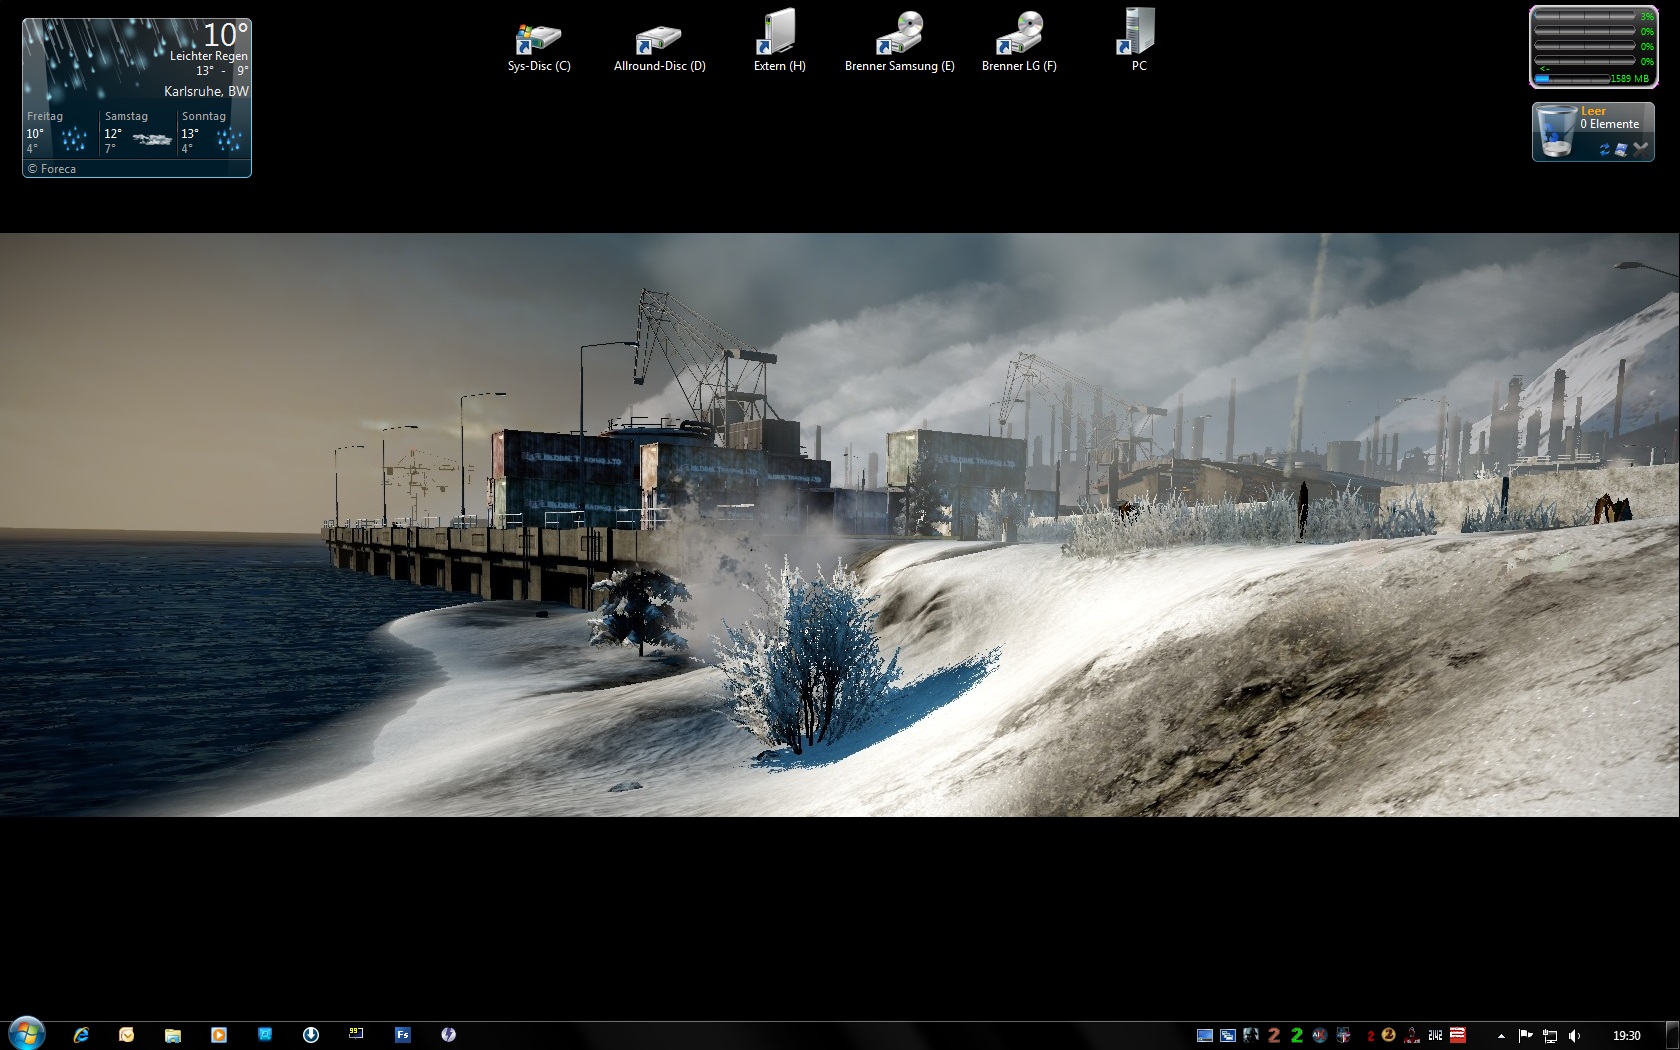Click the green '<-' arrow in the CPU gadget
The image size is (1680, 1050).
(1544, 68)
